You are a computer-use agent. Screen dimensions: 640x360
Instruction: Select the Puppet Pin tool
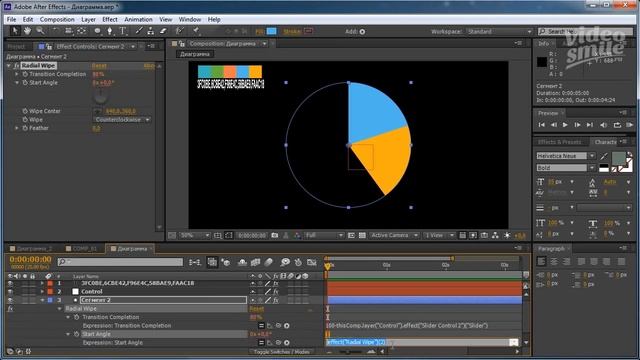click(x=196, y=31)
